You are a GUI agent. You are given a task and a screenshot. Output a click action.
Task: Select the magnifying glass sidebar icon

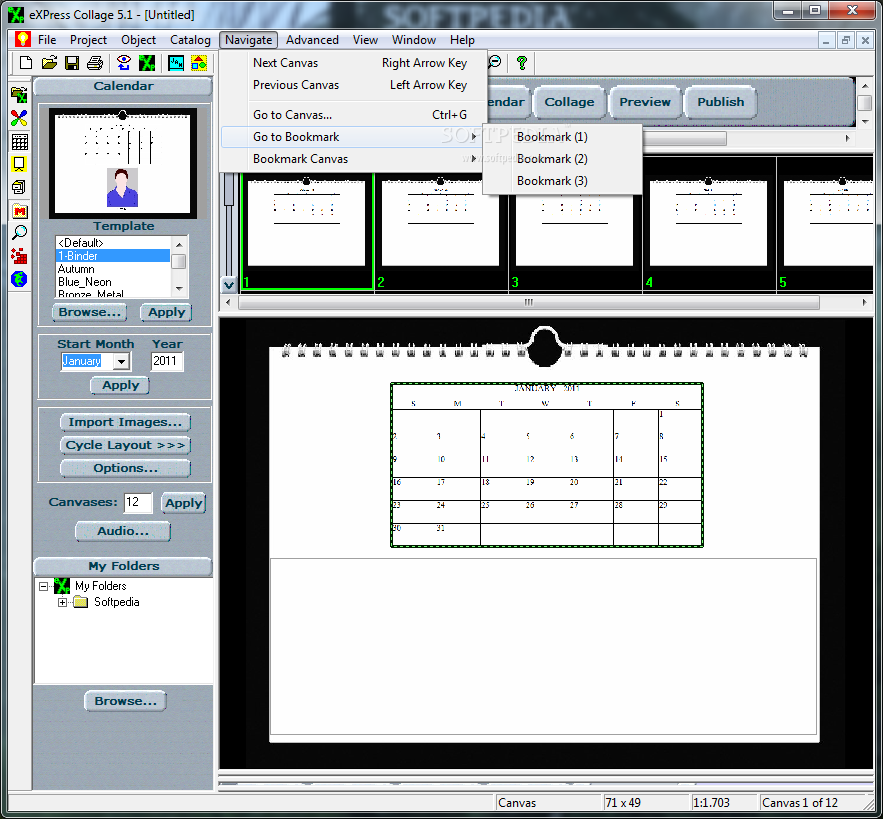point(19,233)
